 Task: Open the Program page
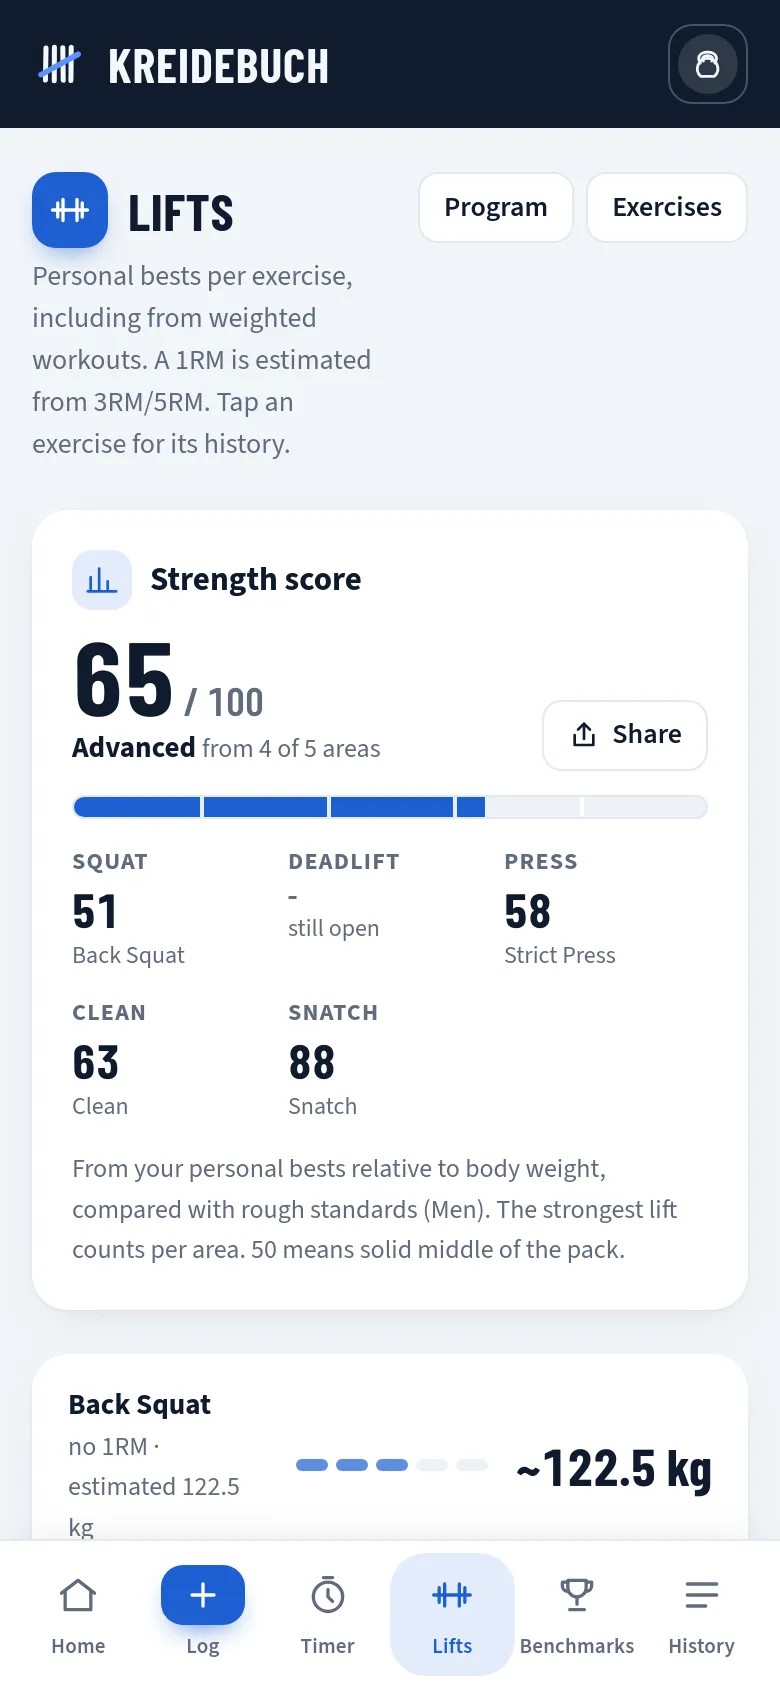(496, 207)
